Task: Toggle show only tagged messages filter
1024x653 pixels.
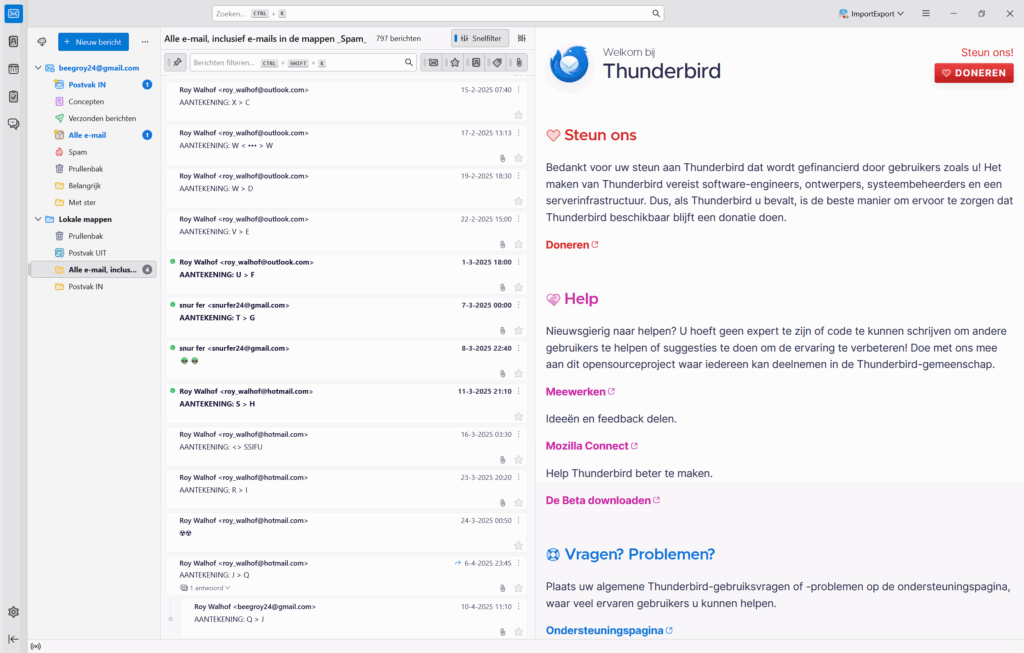Action: pyautogui.click(x=497, y=63)
